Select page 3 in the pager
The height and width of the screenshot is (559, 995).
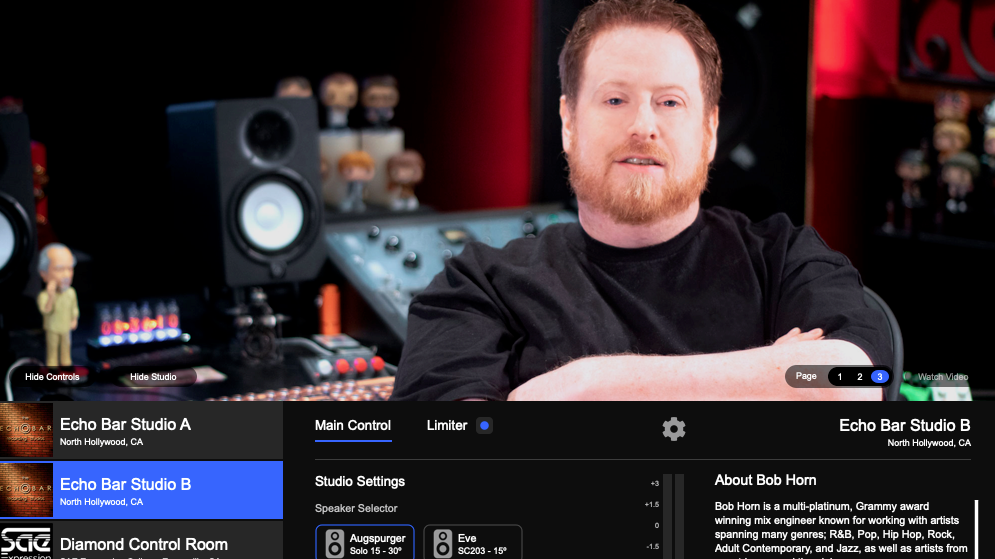click(879, 377)
